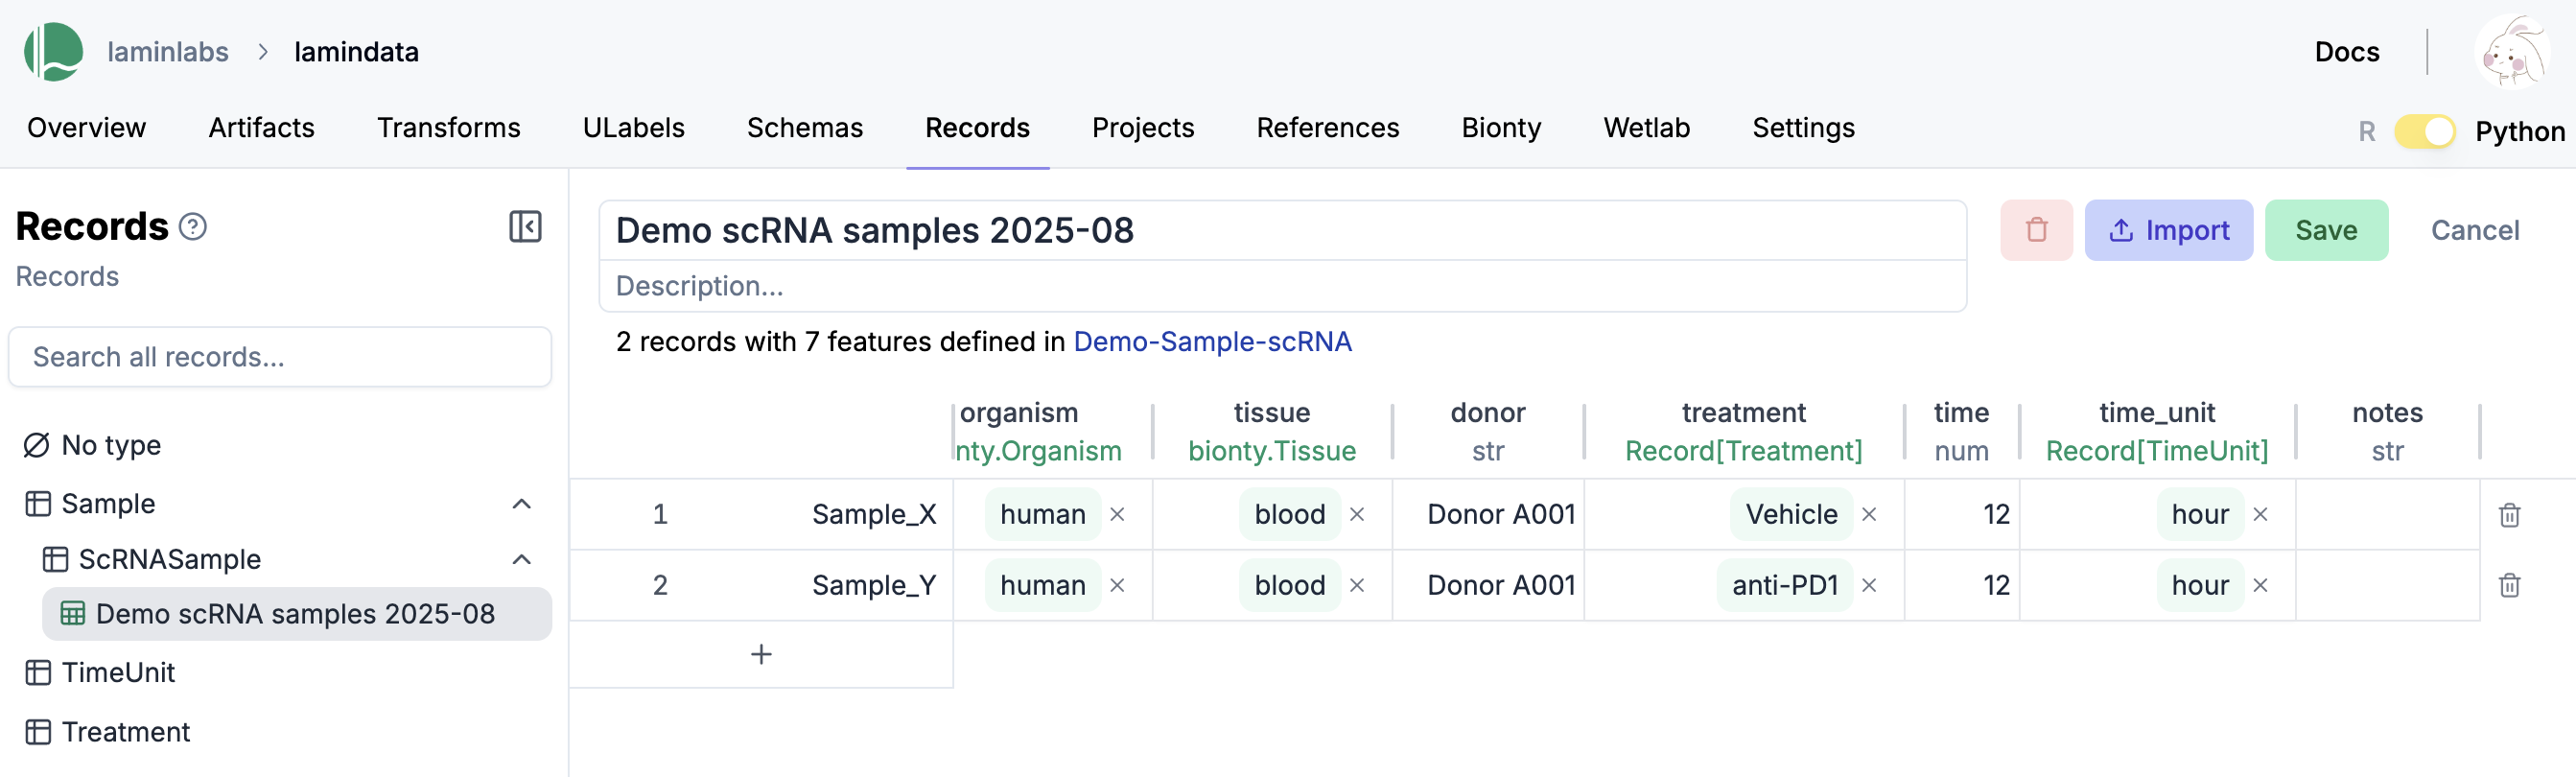This screenshot has height=777, width=2576.
Task: Switch to the Schemas tab
Action: point(804,128)
